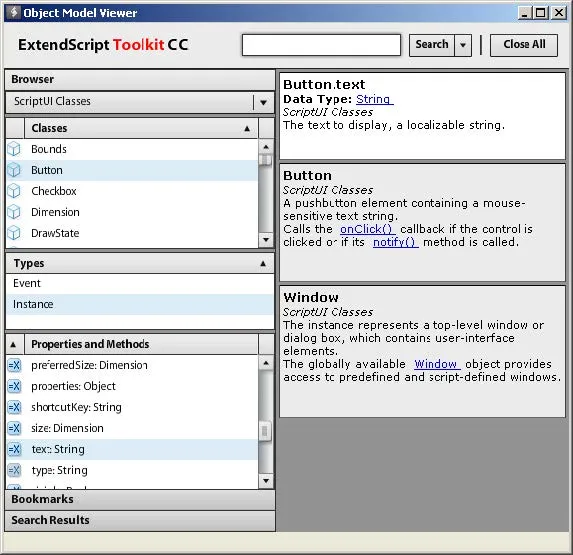Click the cube icon beside DrawState class
The height and width of the screenshot is (555, 573).
pyautogui.click(x=14, y=233)
